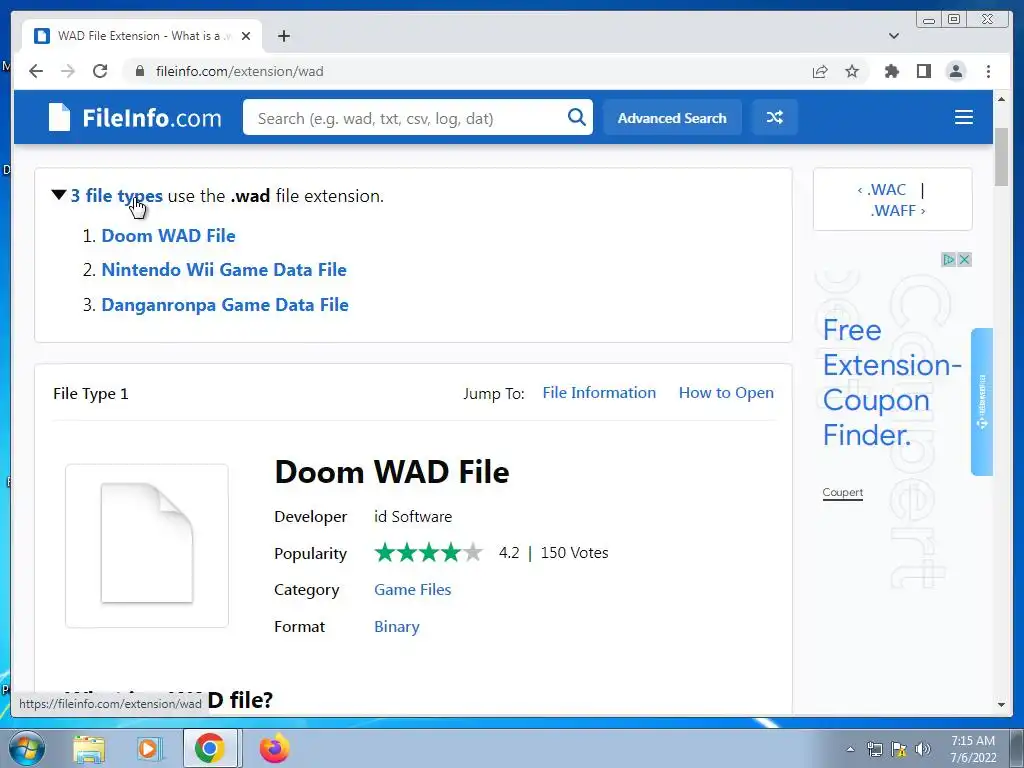1024x768 pixels.
Task: Click the browser forward arrow
Action: [x=68, y=71]
